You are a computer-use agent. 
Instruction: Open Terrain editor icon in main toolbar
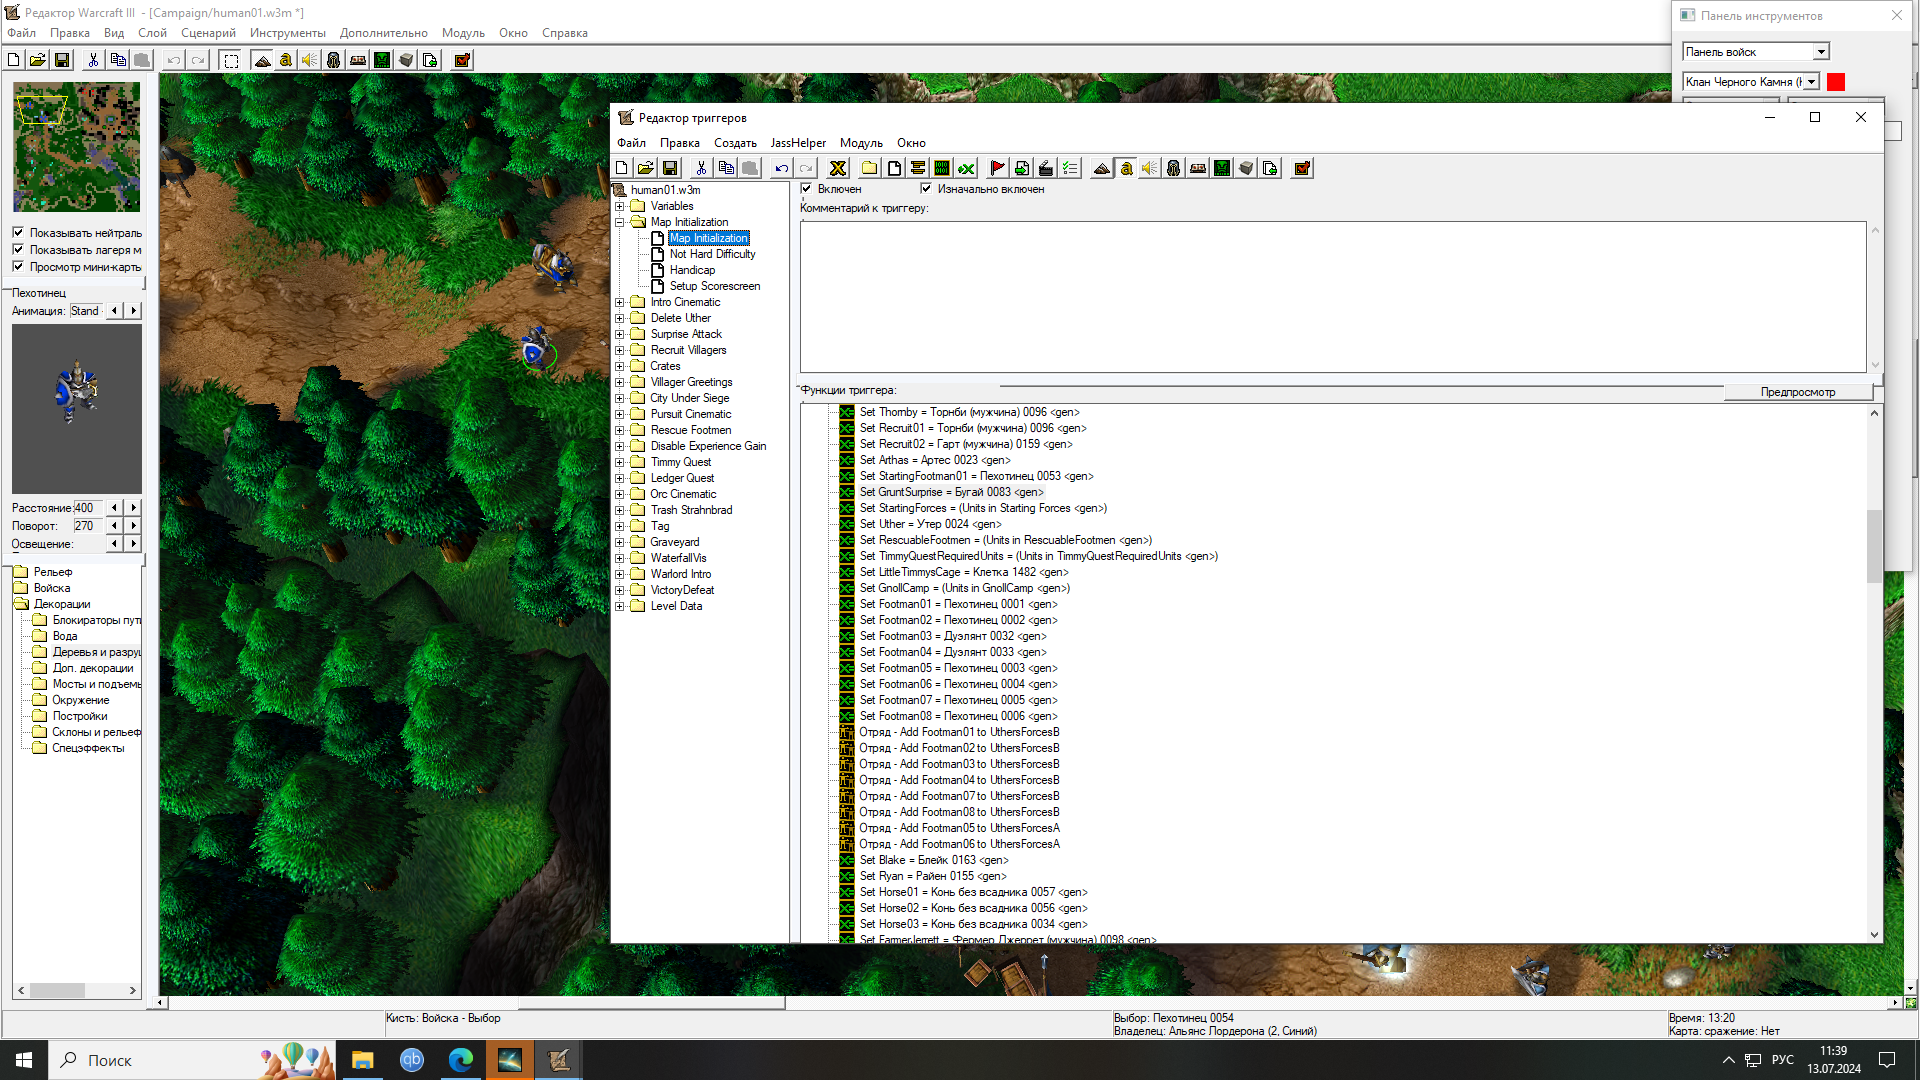point(262,60)
